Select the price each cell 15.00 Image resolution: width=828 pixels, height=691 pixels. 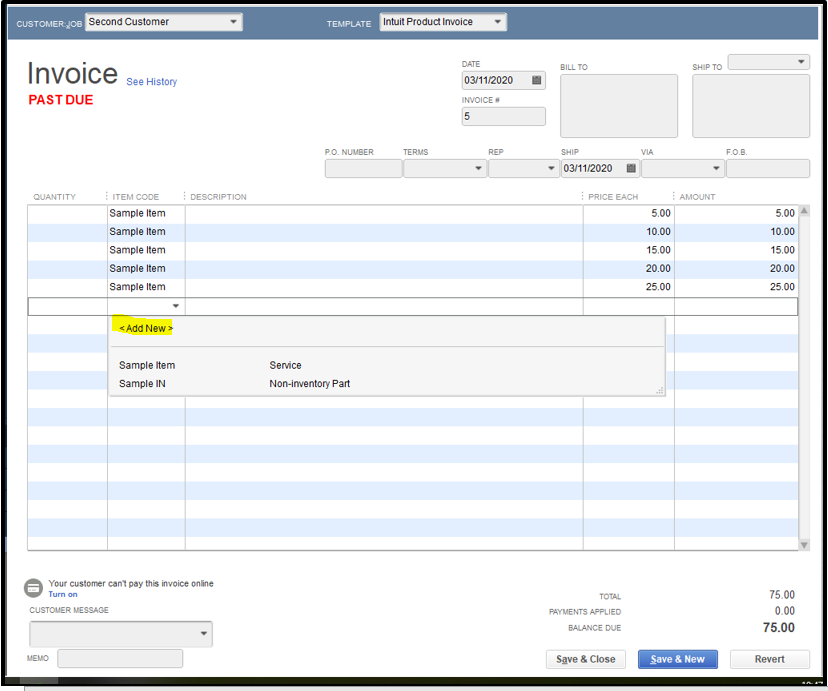click(628, 250)
